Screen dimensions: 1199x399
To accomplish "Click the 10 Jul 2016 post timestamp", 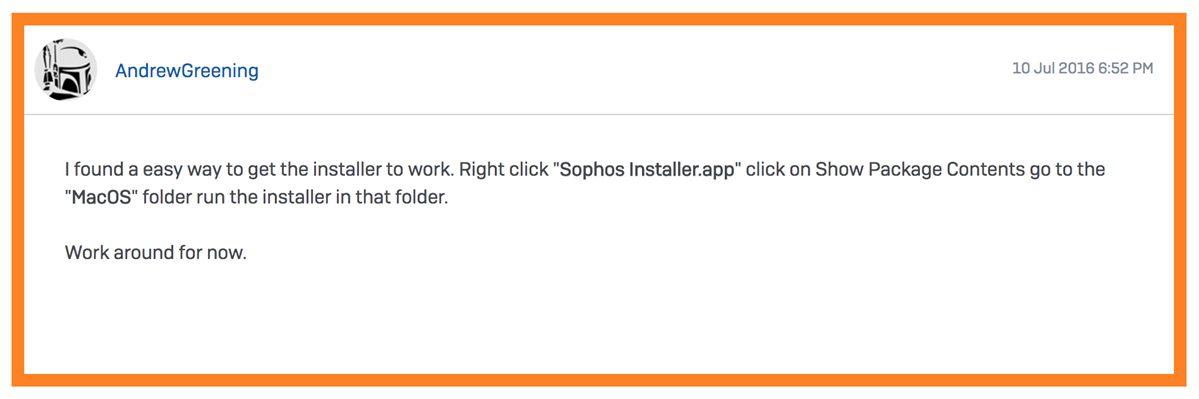I will (x=1083, y=68).
